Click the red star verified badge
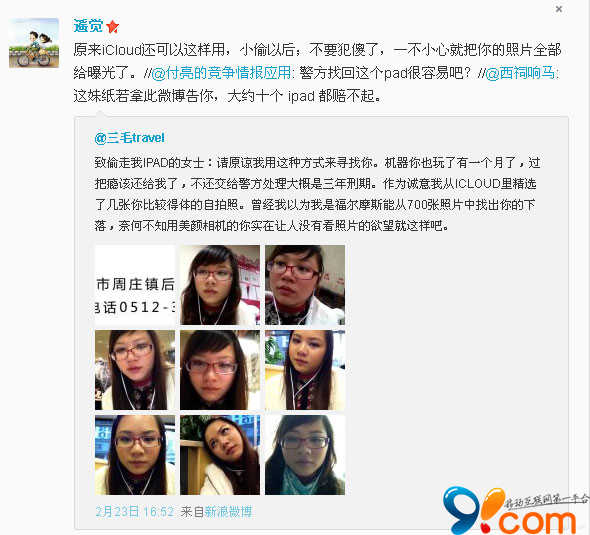The width and height of the screenshot is (590, 535). pos(113,27)
